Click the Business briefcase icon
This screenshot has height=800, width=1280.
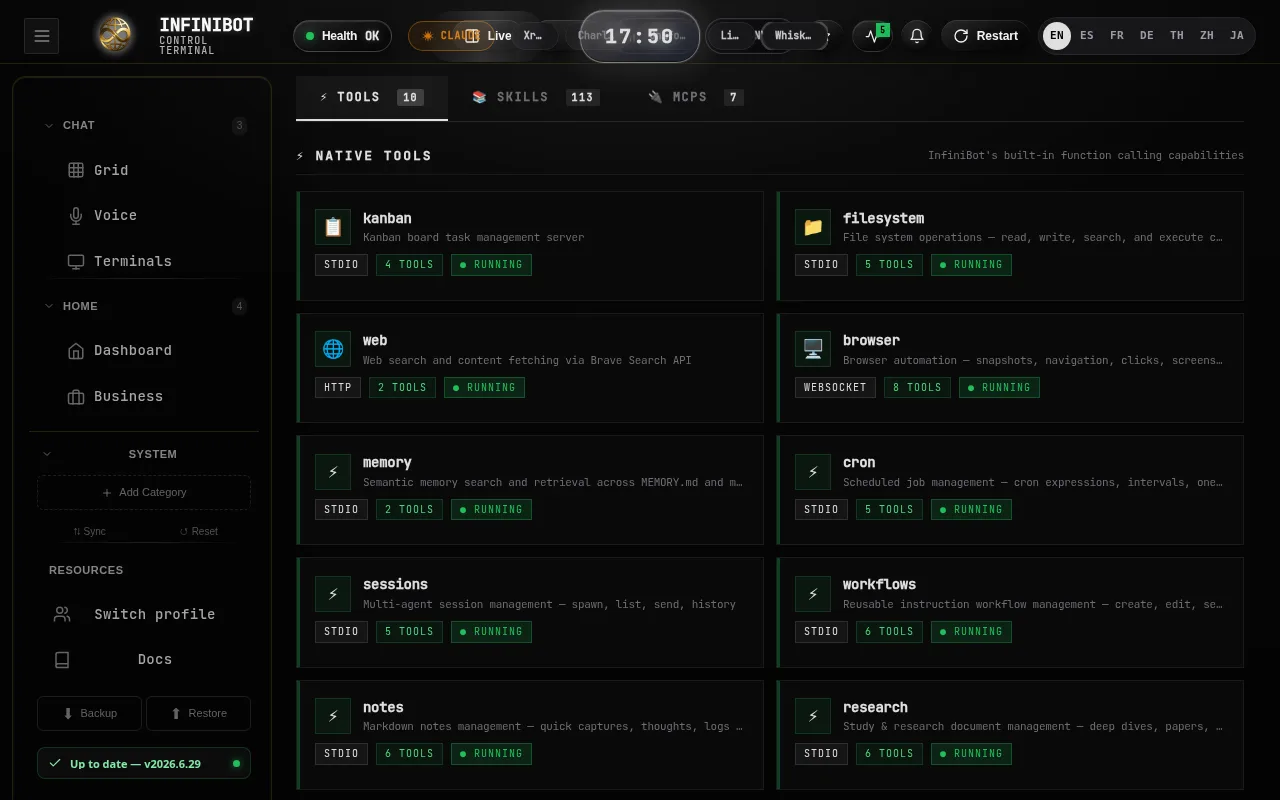pyautogui.click(x=76, y=397)
